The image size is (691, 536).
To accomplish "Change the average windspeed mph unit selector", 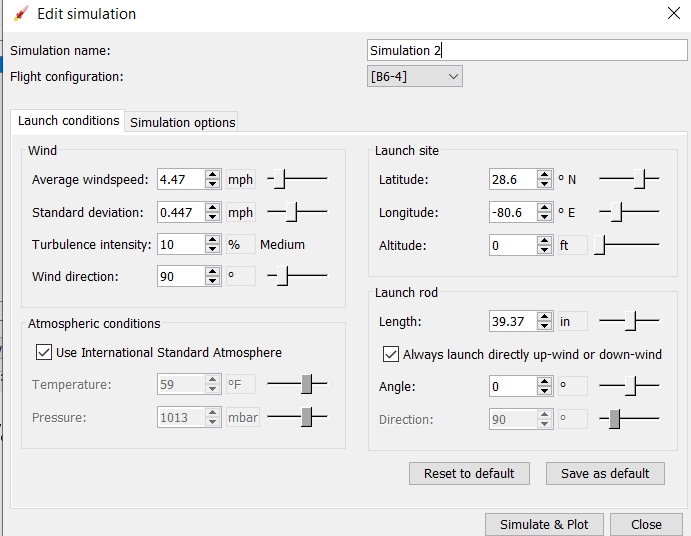I will [241, 179].
